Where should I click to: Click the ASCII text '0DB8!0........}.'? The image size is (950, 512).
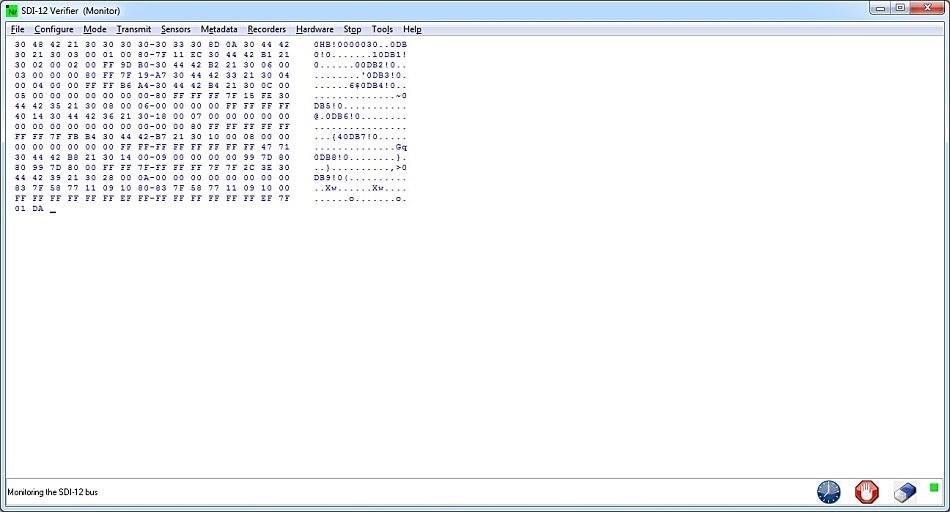(x=360, y=158)
